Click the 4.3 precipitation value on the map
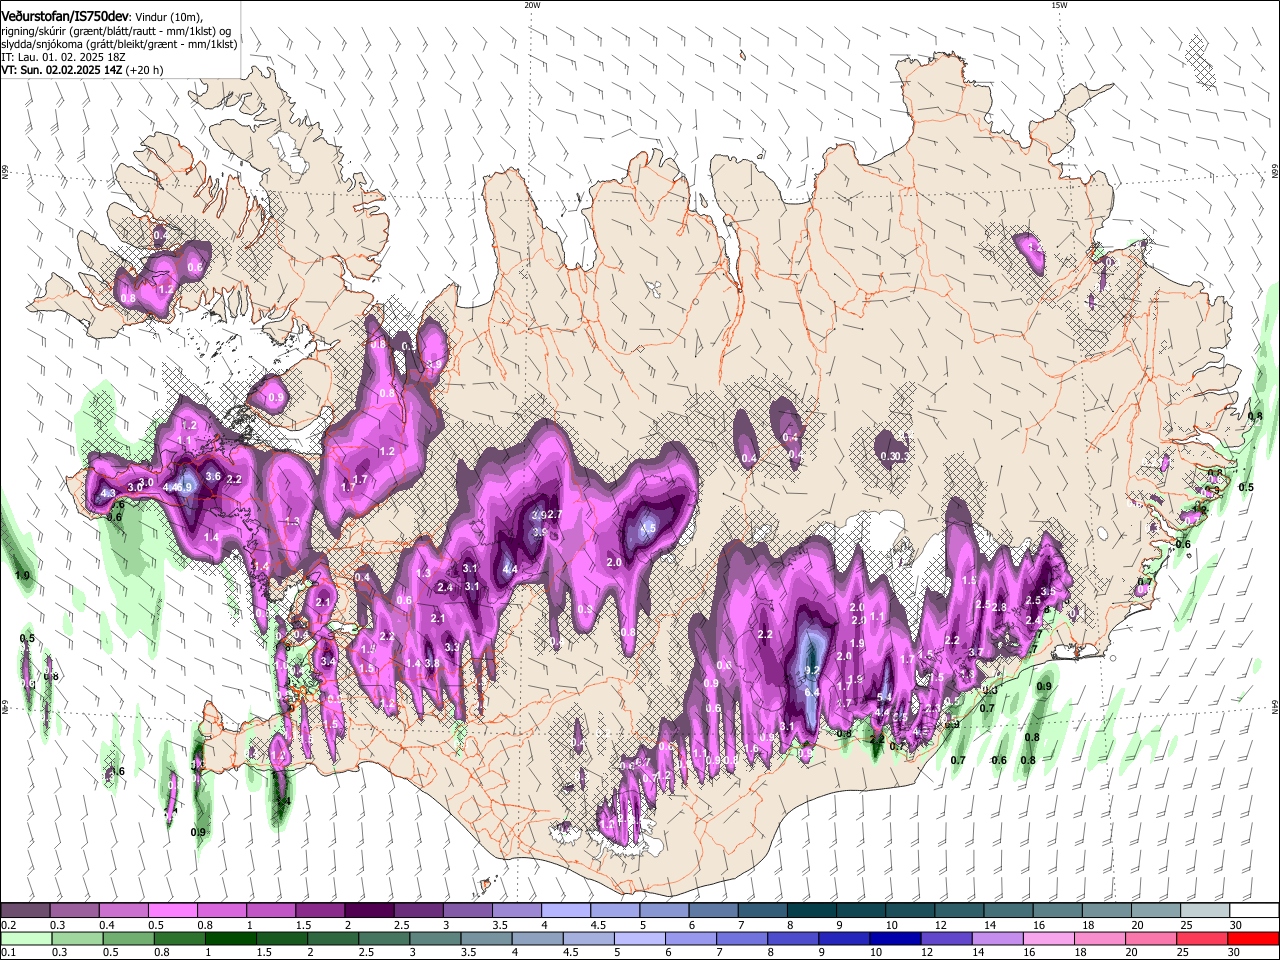Screen dimensions: 1280x960 pyautogui.click(x=109, y=493)
